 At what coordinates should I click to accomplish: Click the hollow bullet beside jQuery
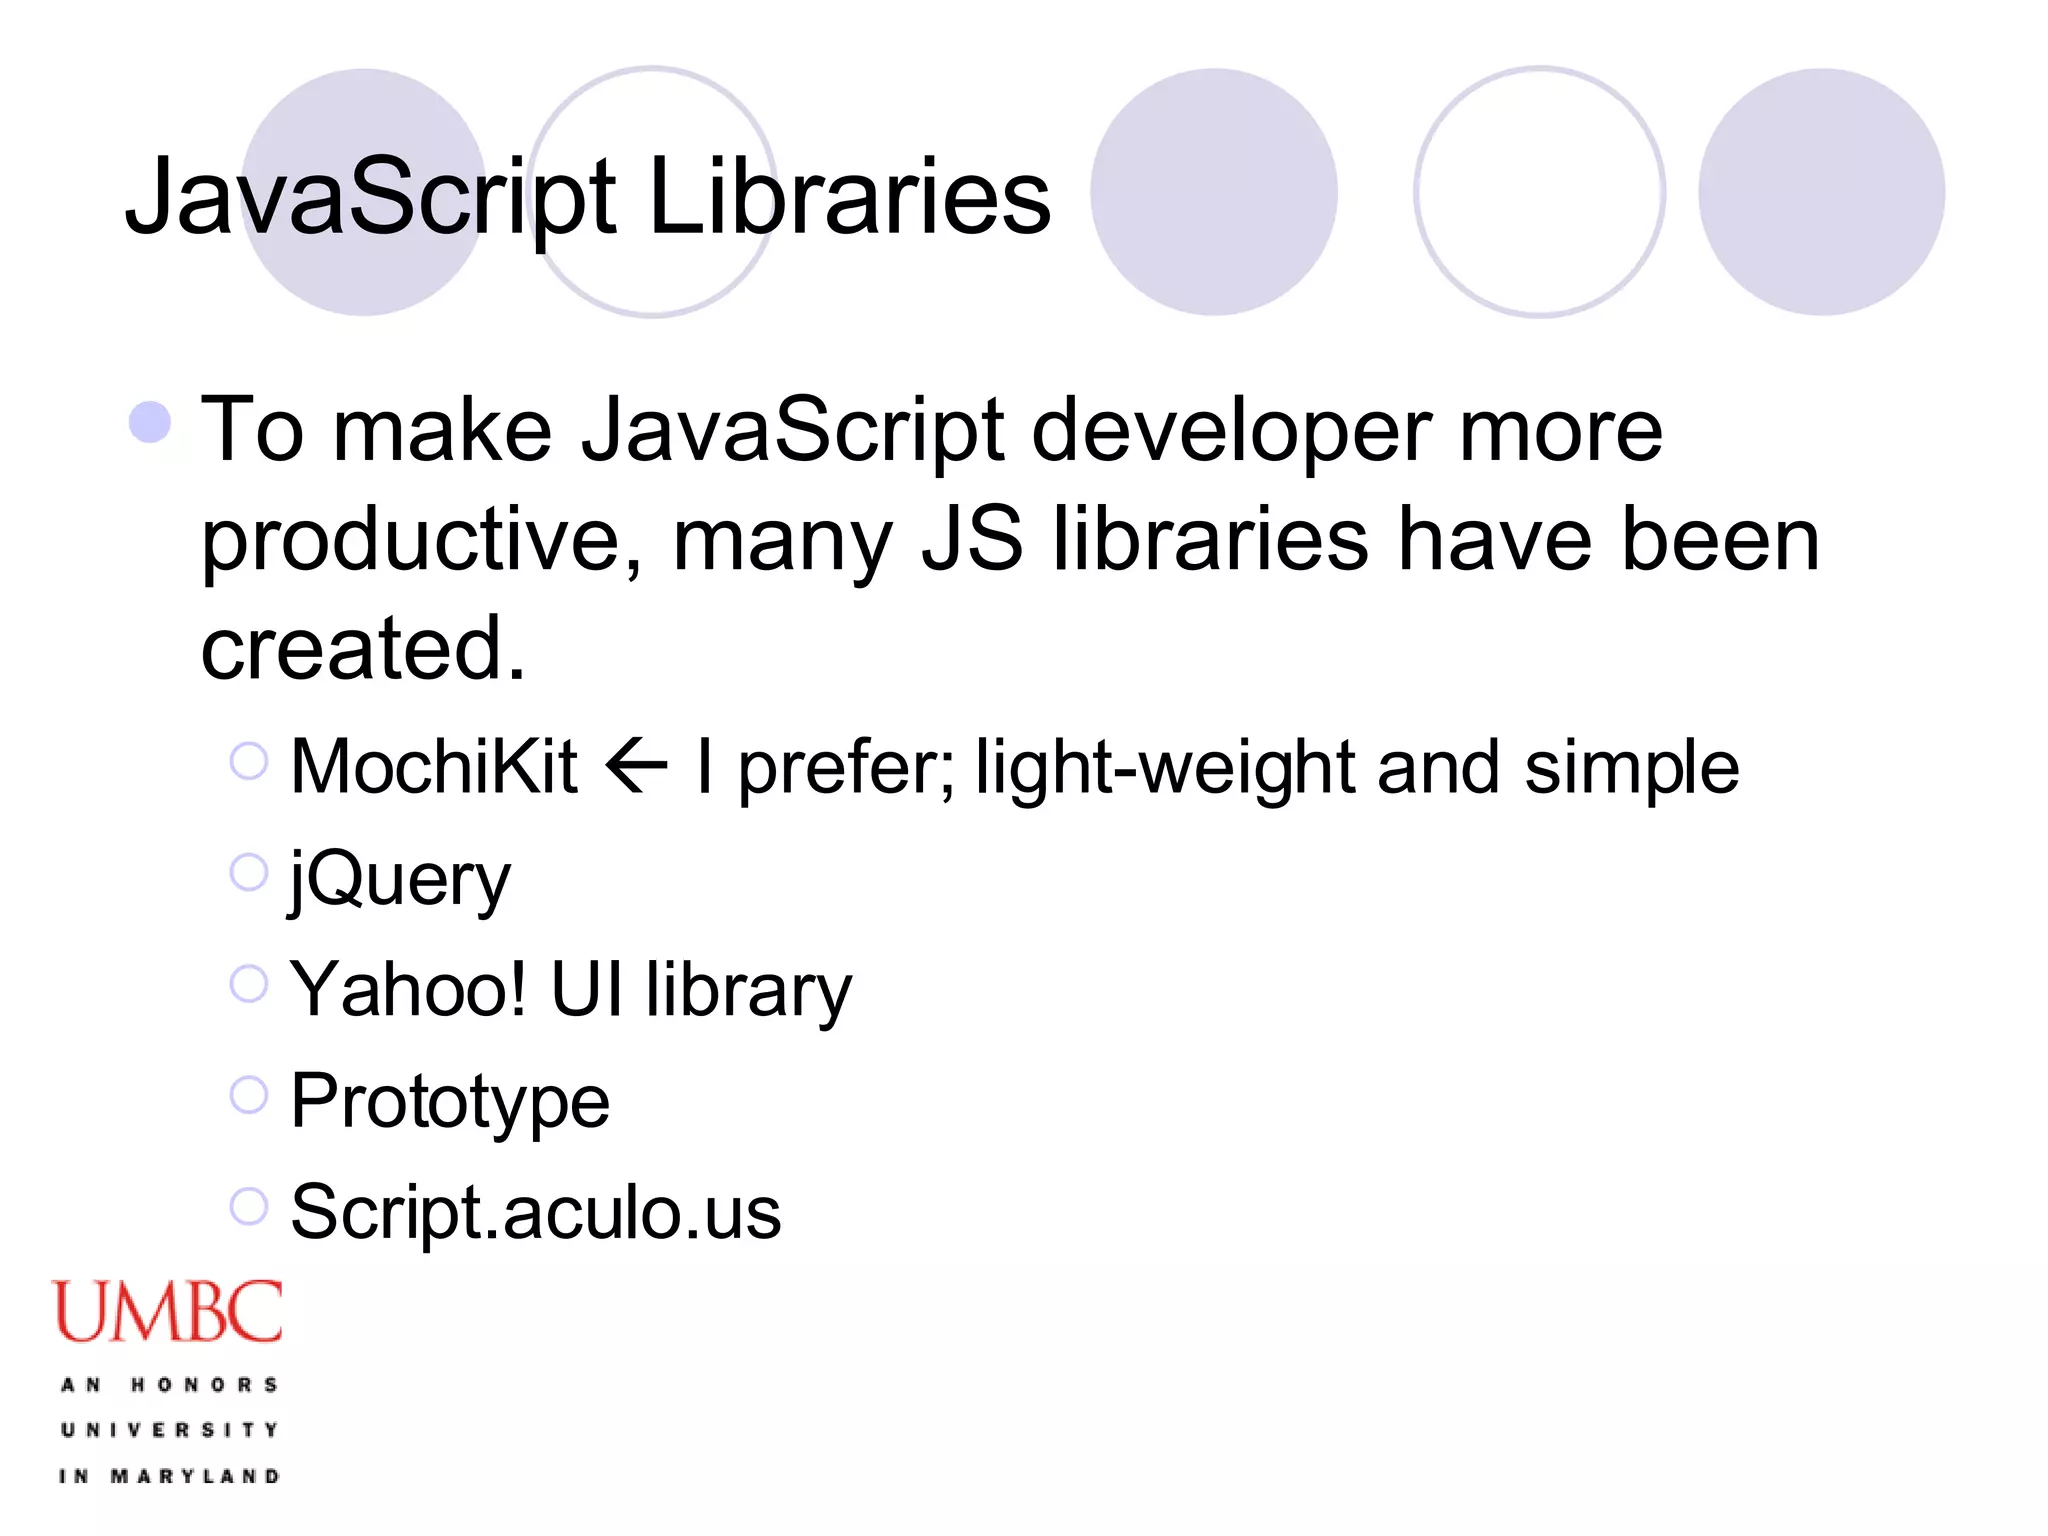pos(248,872)
